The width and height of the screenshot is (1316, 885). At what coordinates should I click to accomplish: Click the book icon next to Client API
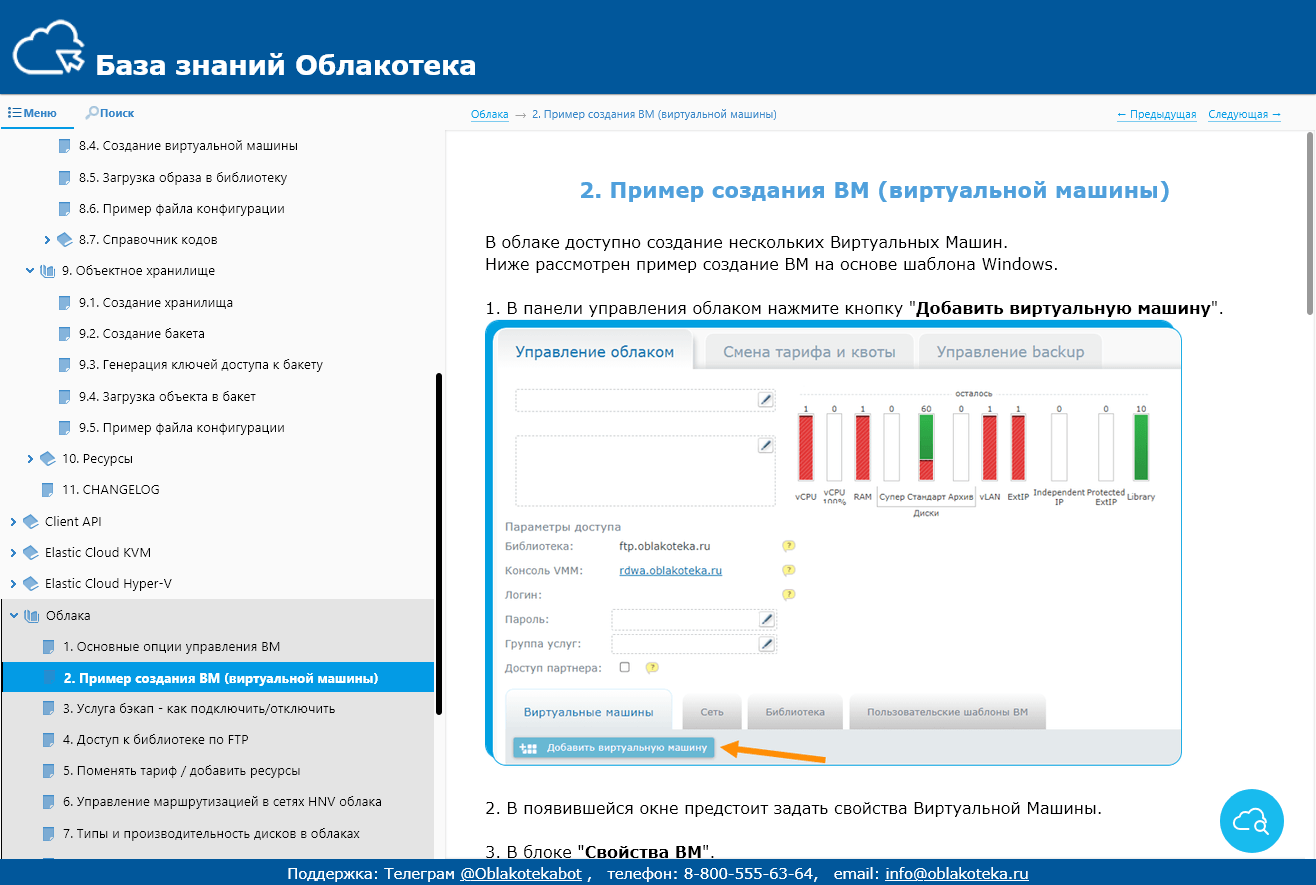(x=30, y=521)
